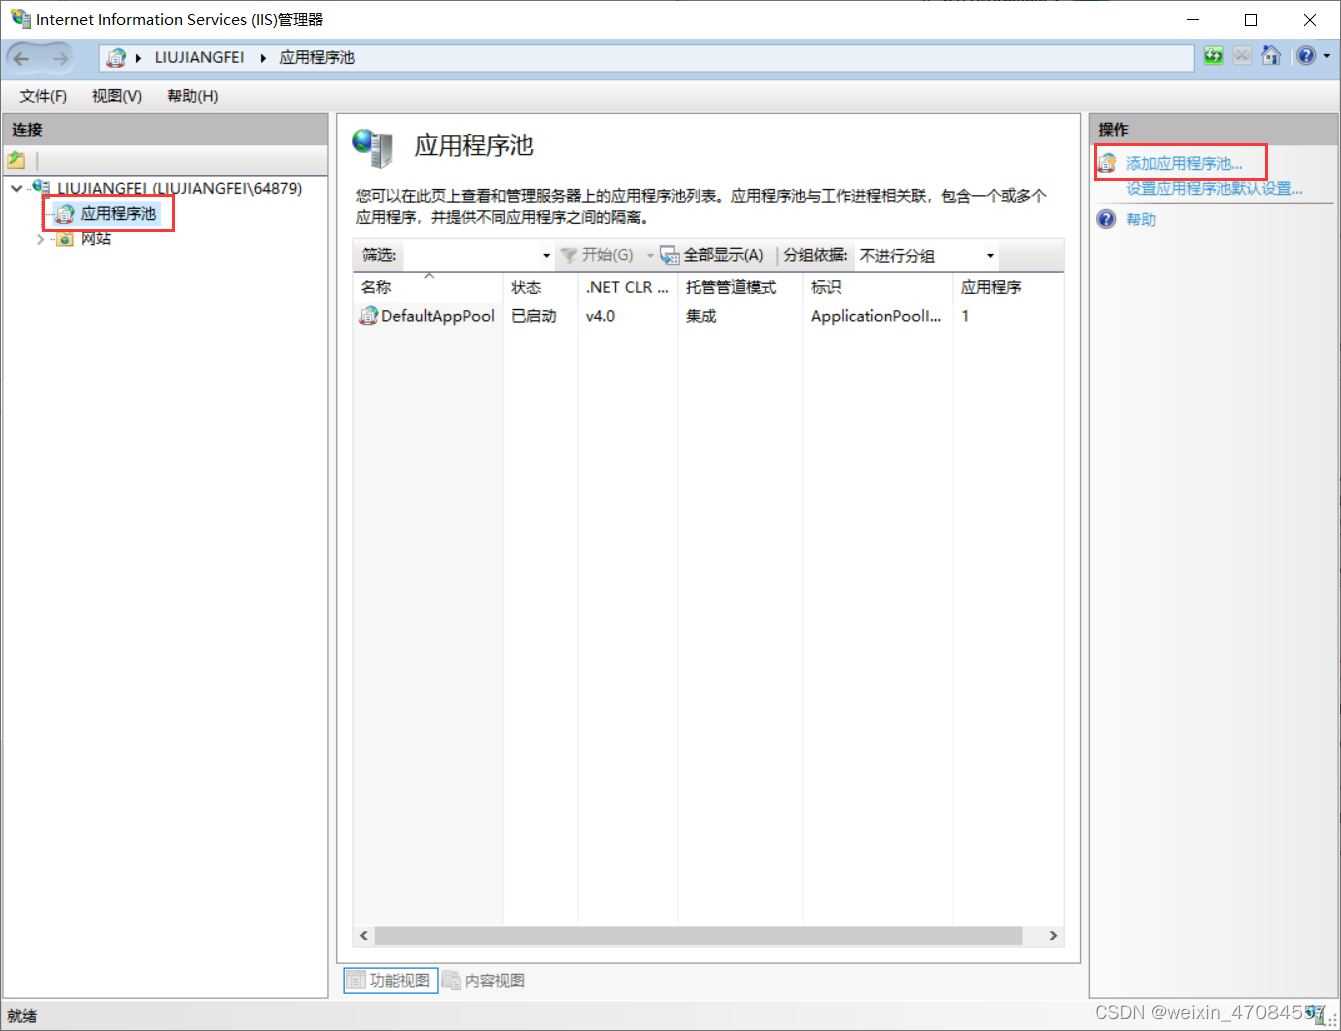Viewport: 1341px width, 1031px height.
Task: Click the 添加应用程序池... link
Action: click(x=1184, y=163)
